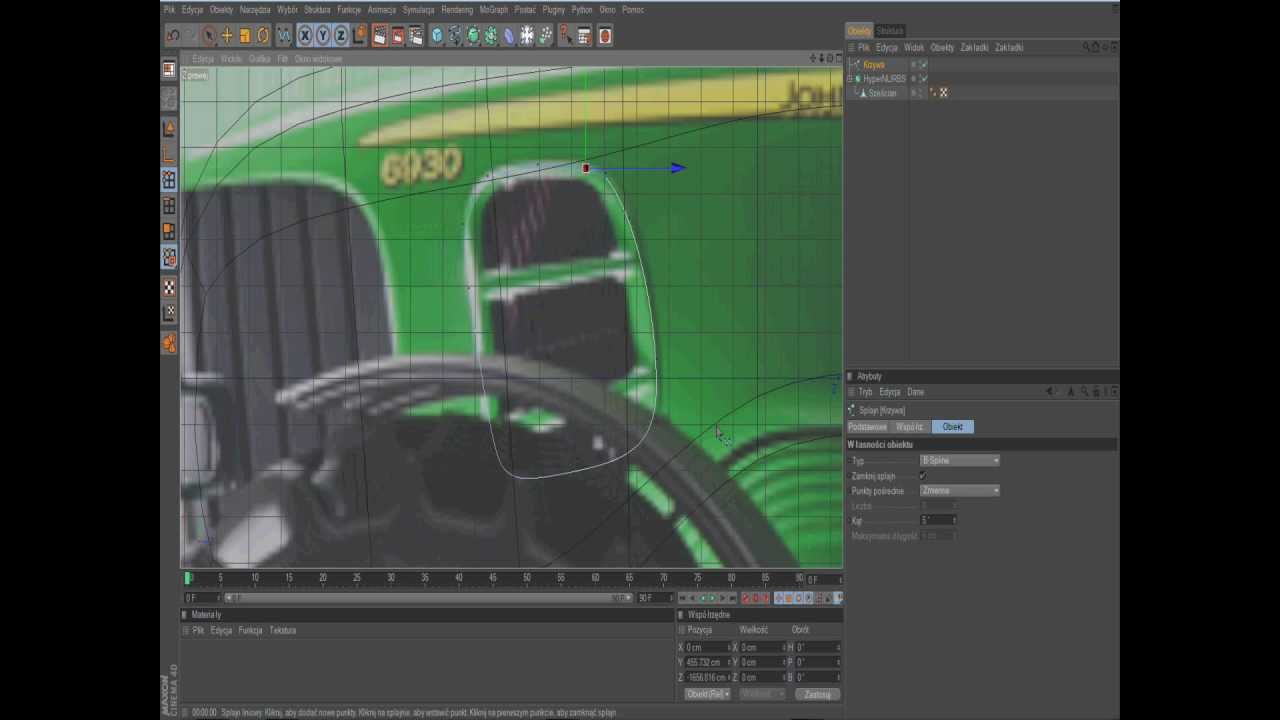
Task: Toggle the HyperNURBS enable checkmark
Action: [923, 79]
